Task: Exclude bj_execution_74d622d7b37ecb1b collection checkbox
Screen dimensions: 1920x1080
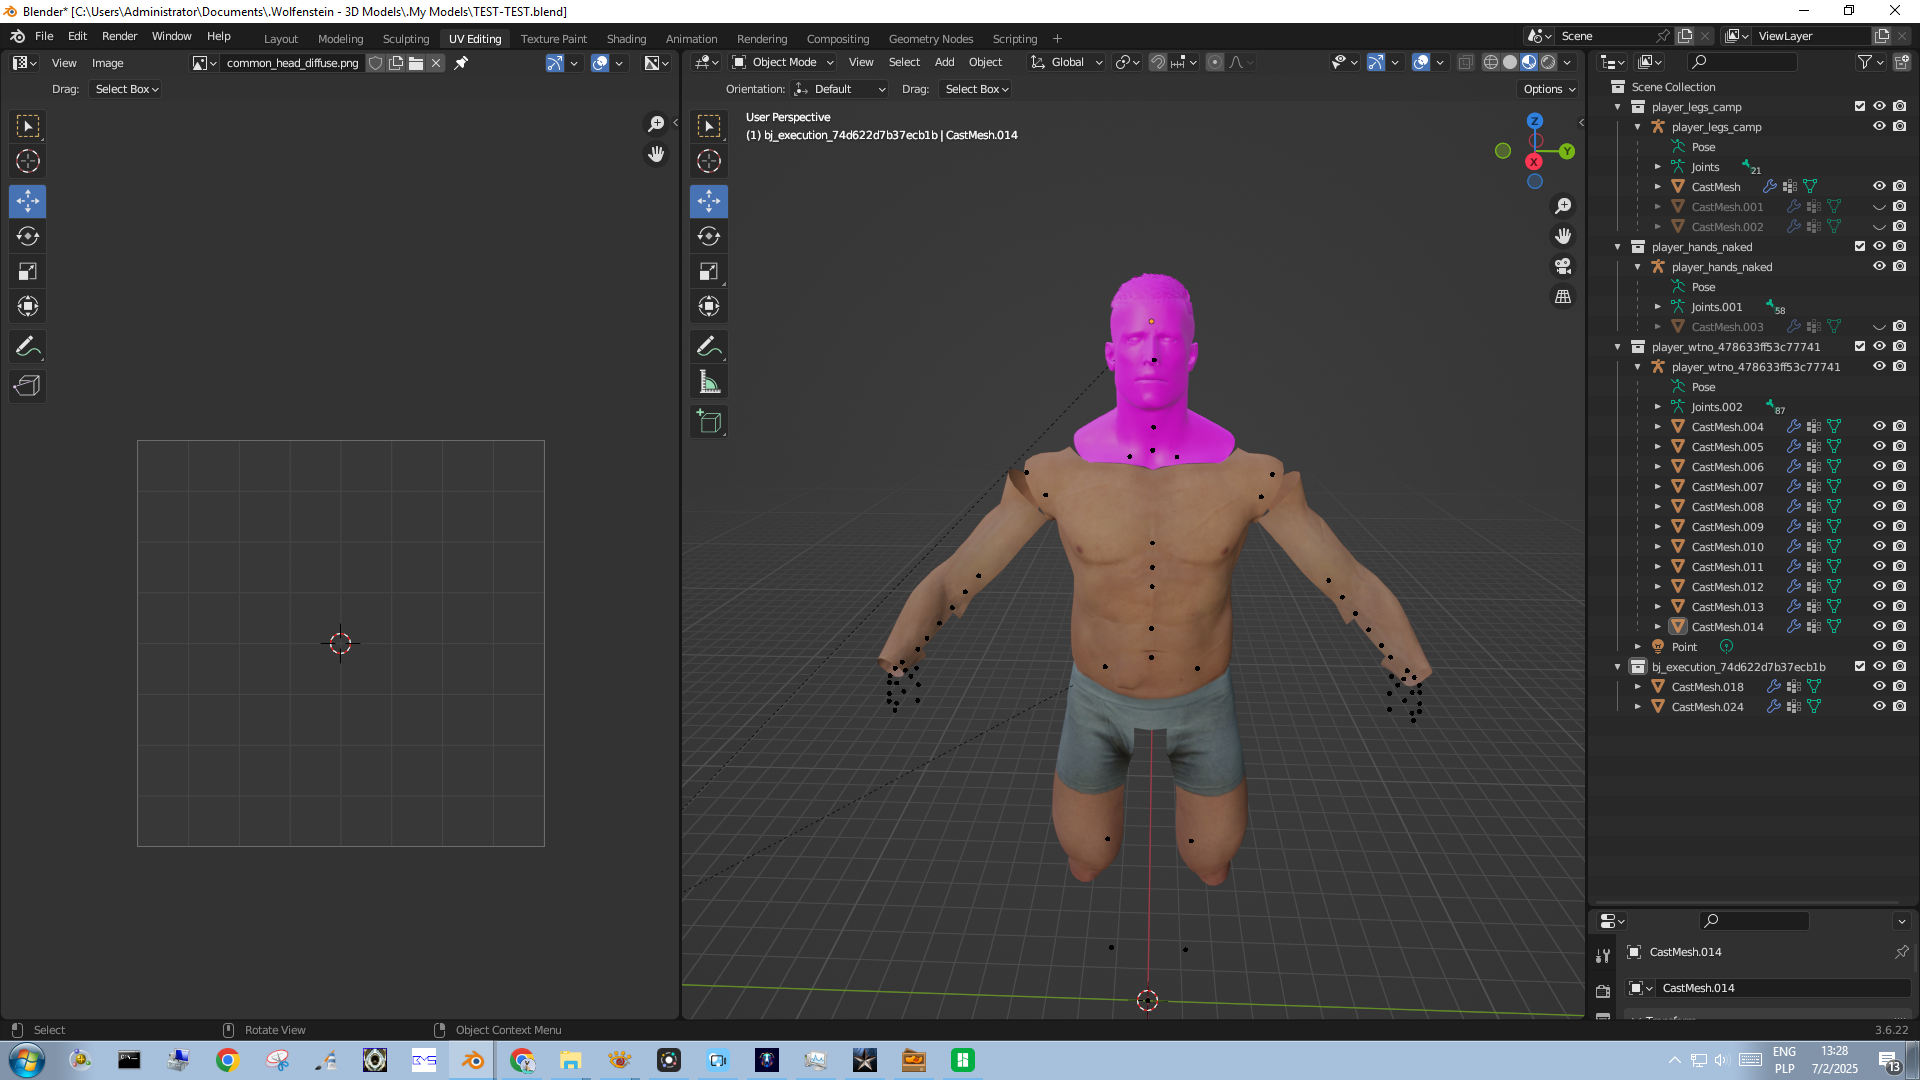Action: point(1860,667)
